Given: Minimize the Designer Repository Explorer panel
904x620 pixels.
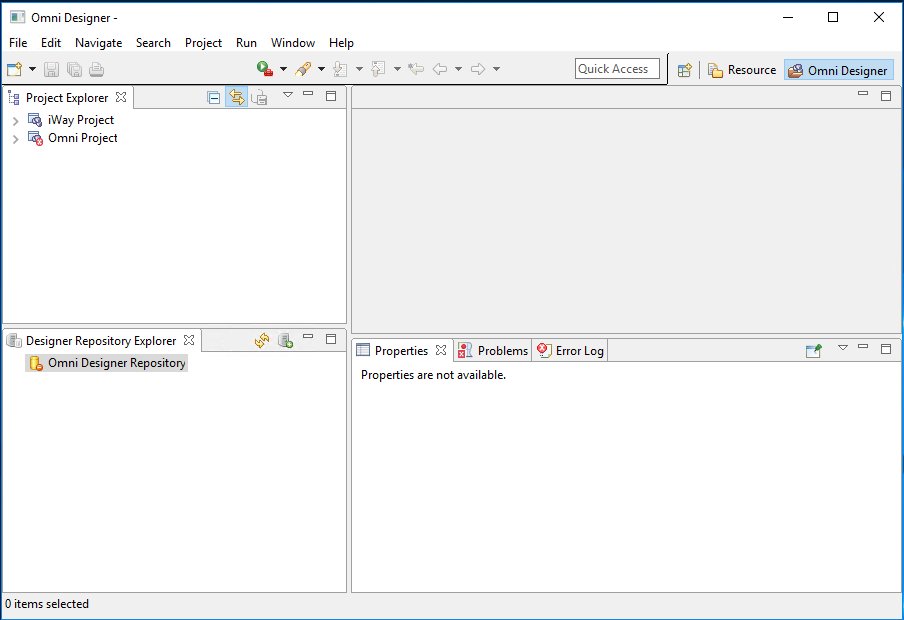Looking at the screenshot, I should (x=308, y=336).
